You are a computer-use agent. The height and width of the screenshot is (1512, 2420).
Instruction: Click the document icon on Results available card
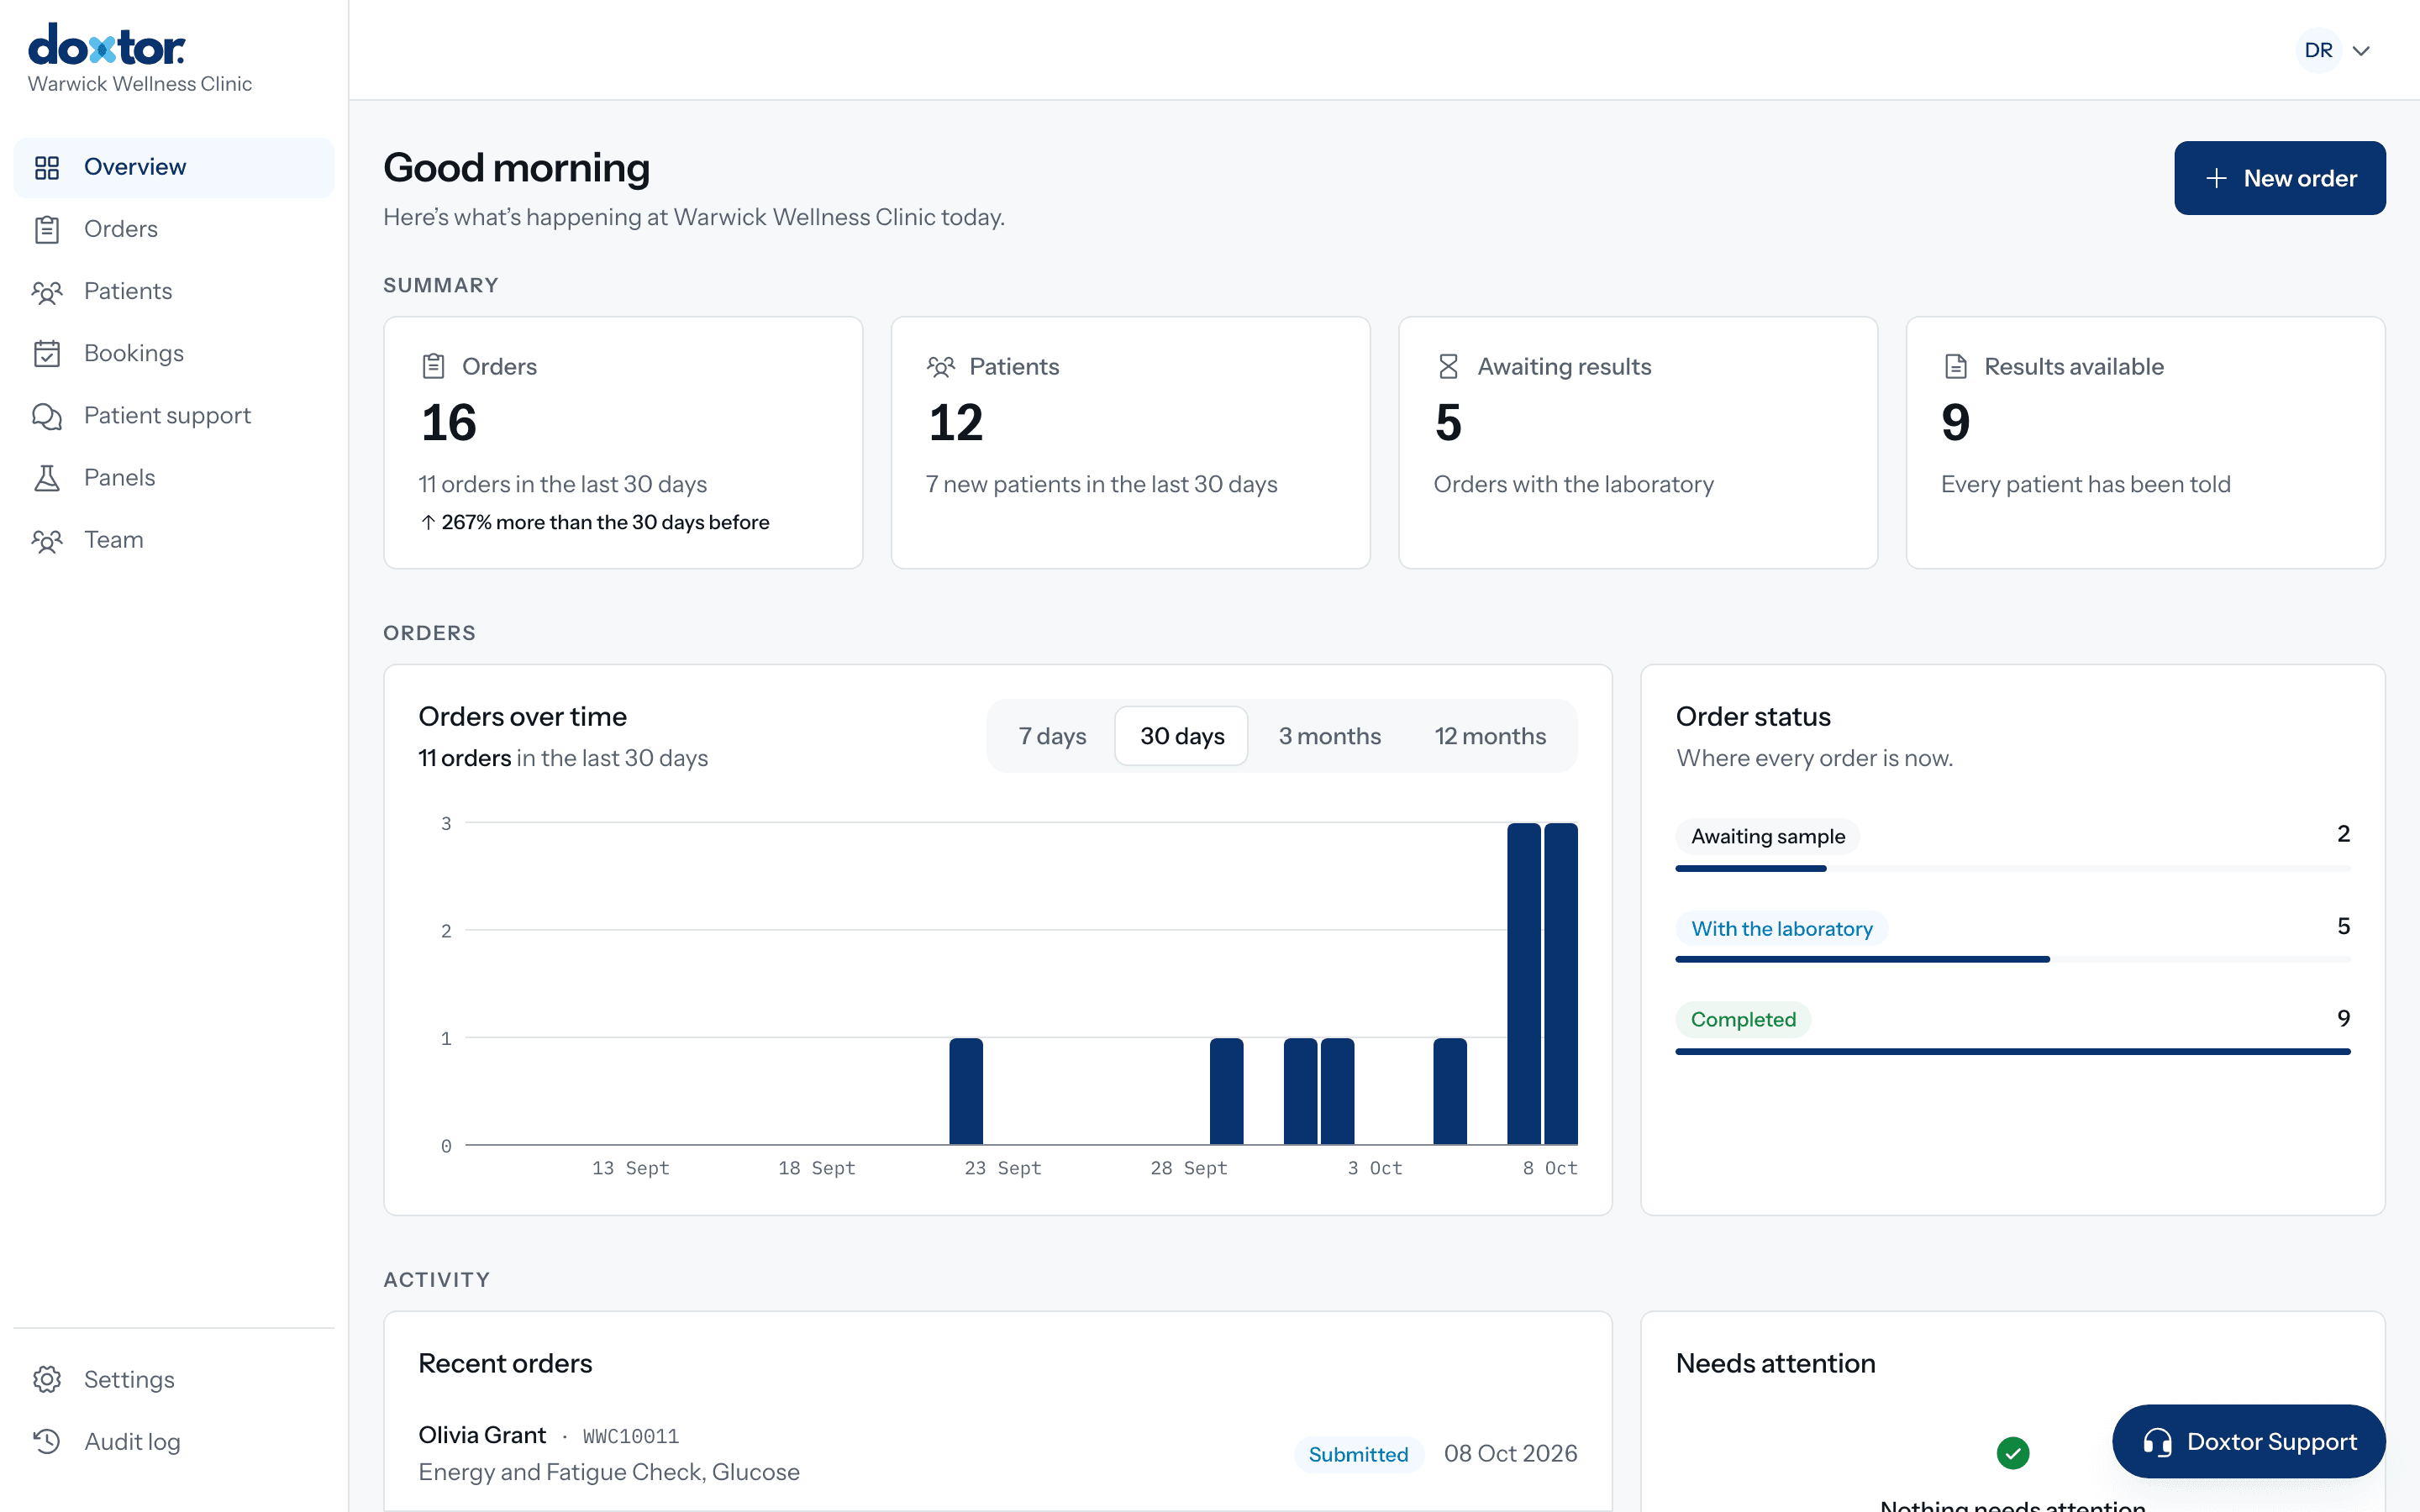click(x=1956, y=366)
